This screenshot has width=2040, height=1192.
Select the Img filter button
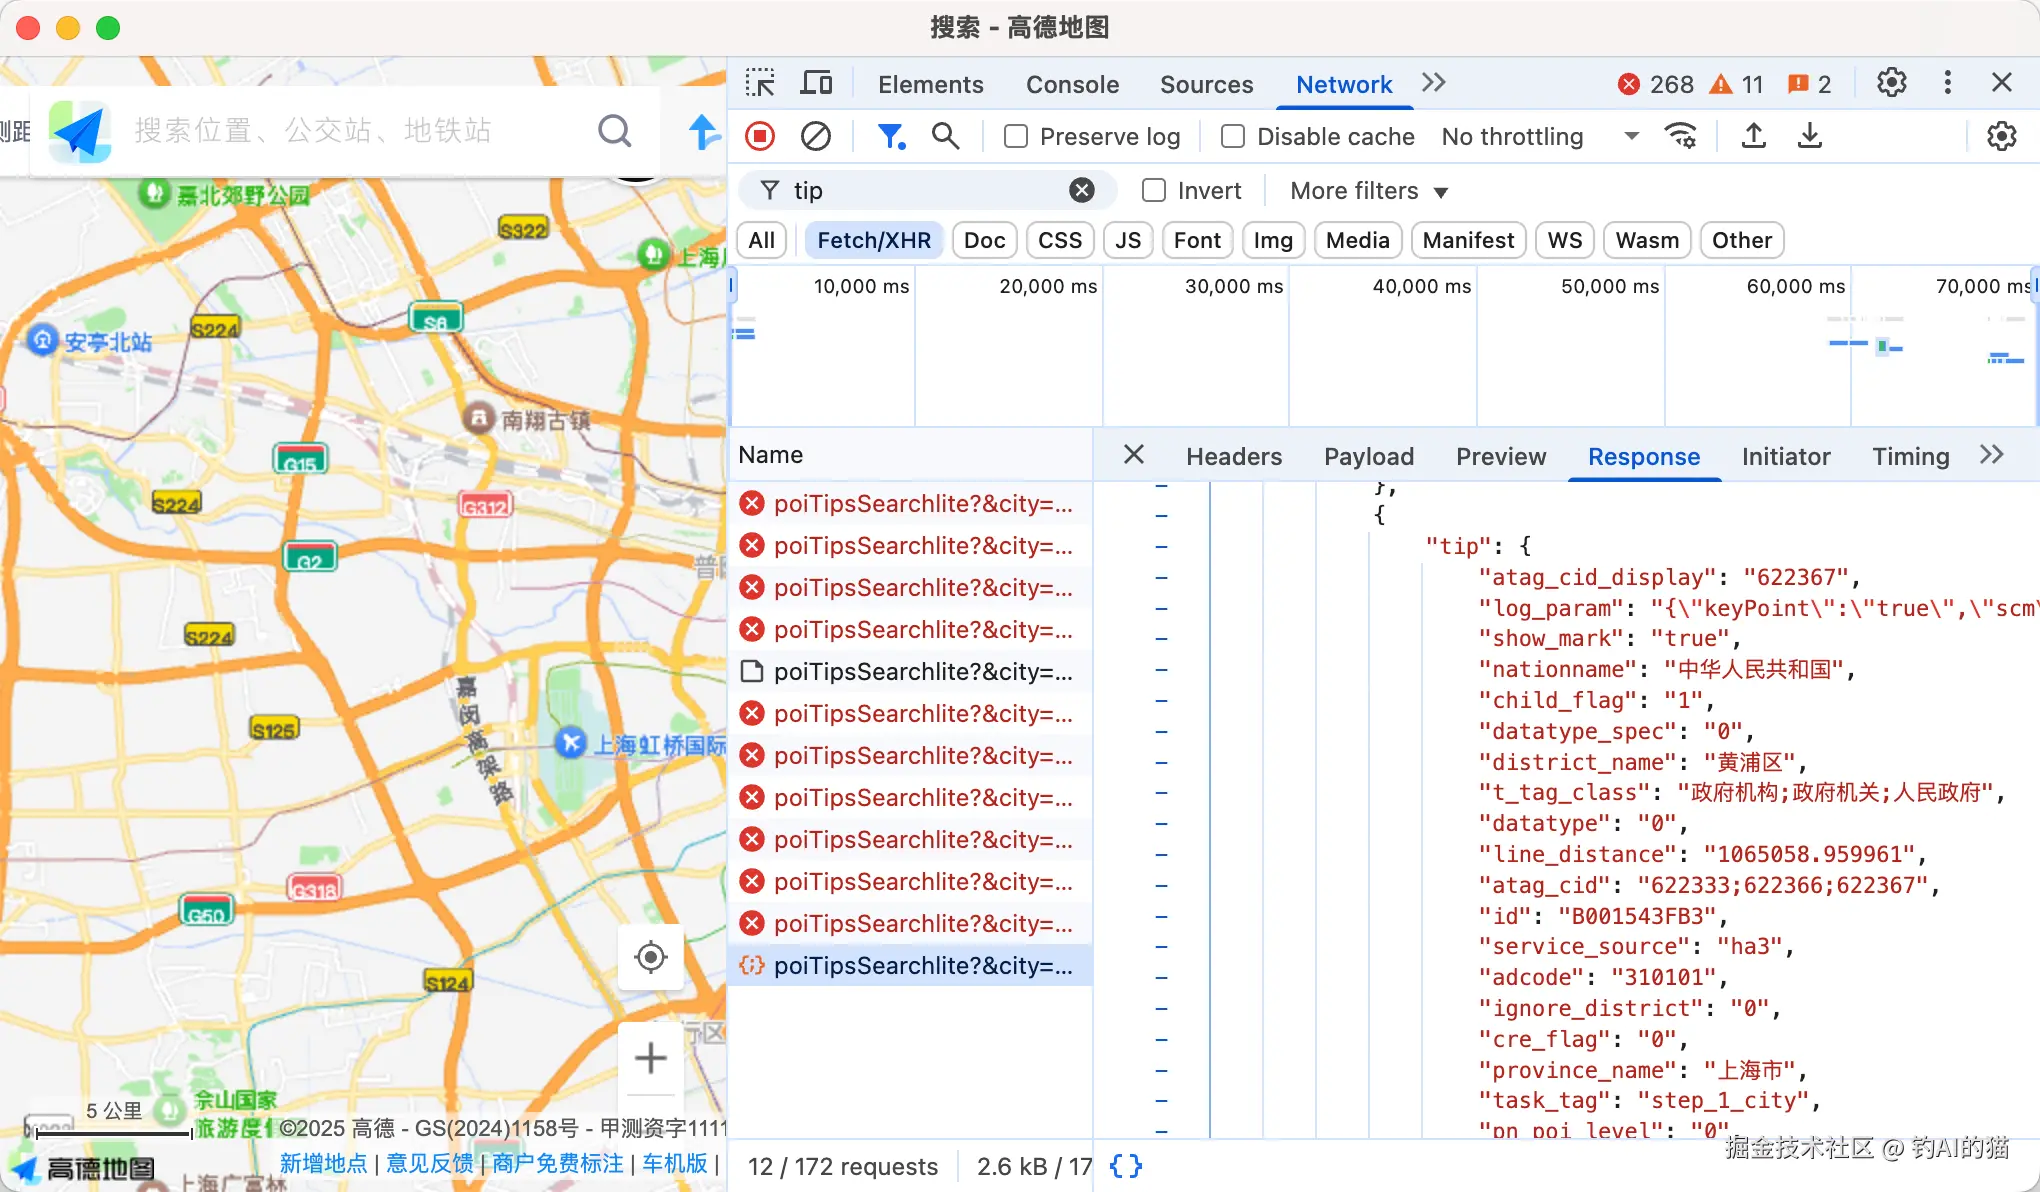[x=1272, y=240]
